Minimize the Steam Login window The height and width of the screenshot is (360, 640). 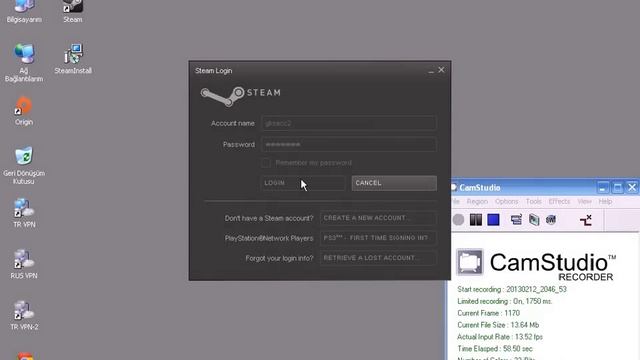click(431, 71)
